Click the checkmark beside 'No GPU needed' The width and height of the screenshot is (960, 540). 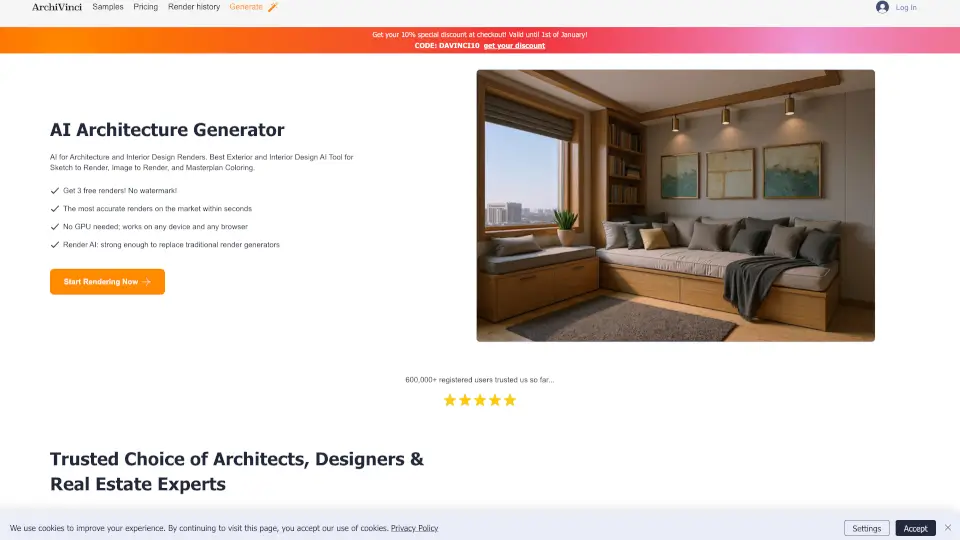click(x=54, y=226)
